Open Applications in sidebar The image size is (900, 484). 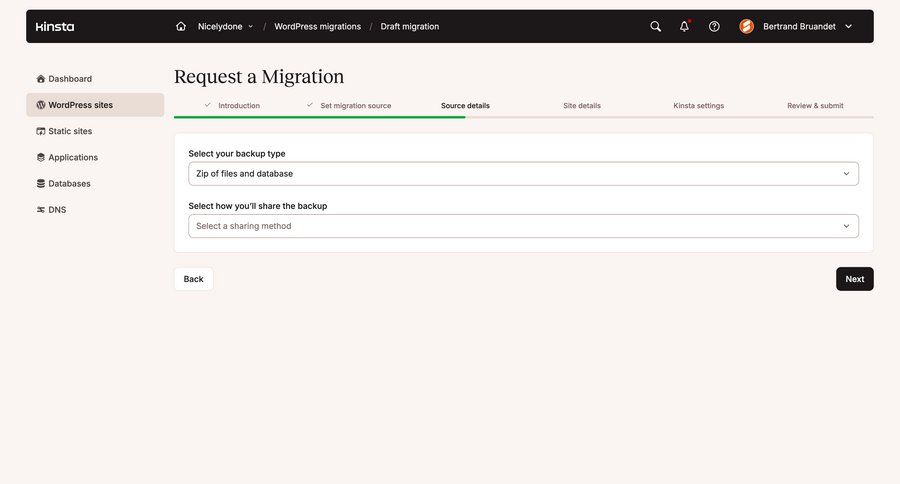click(x=95, y=157)
